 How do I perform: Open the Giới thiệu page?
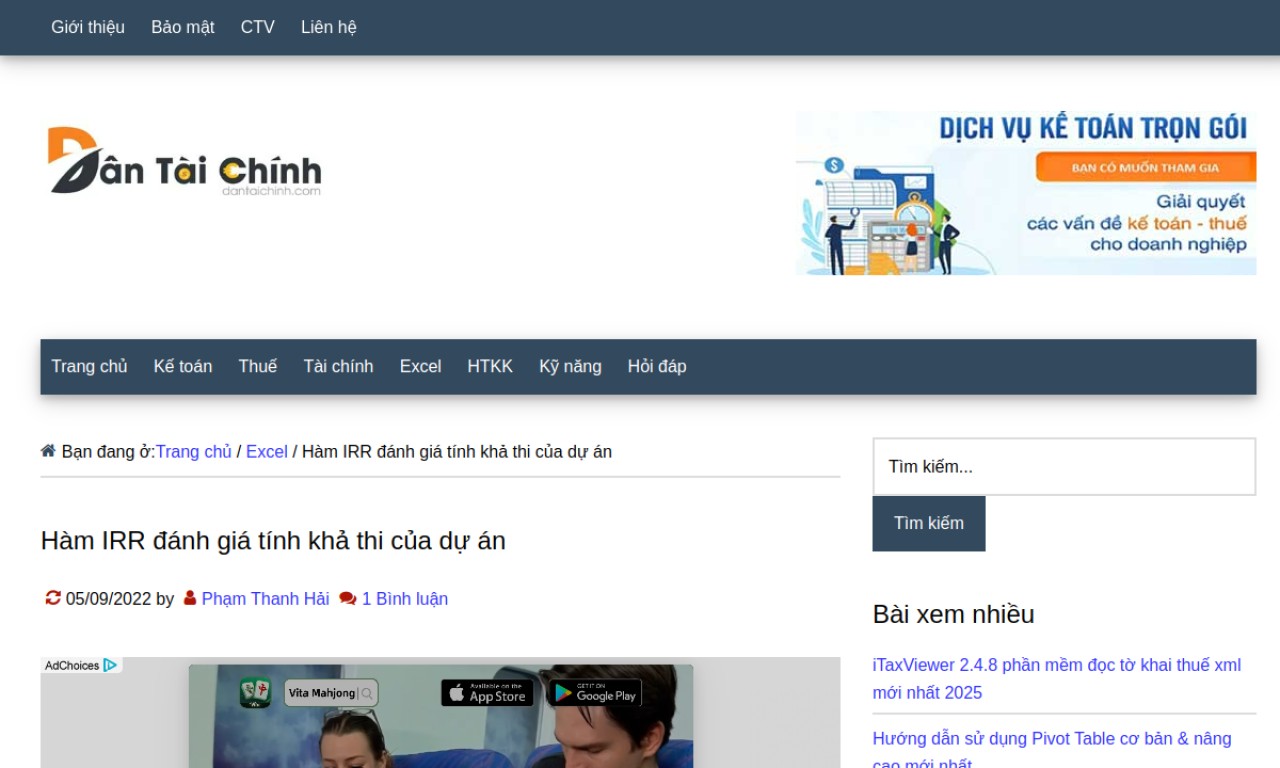click(x=88, y=27)
